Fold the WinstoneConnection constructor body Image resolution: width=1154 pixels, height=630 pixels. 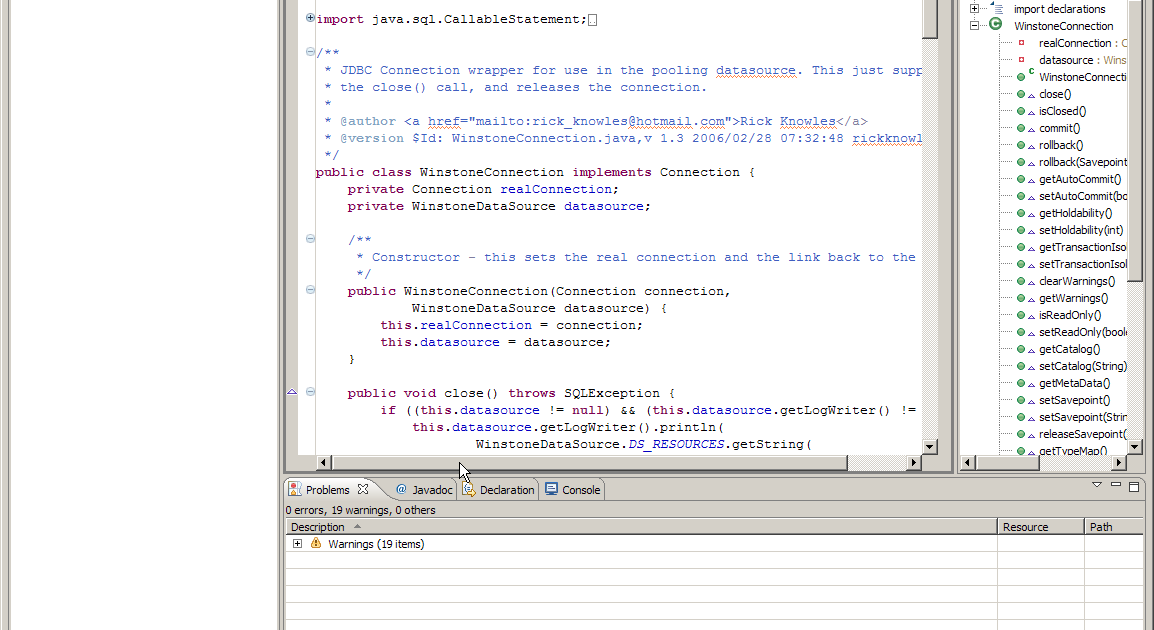click(310, 290)
